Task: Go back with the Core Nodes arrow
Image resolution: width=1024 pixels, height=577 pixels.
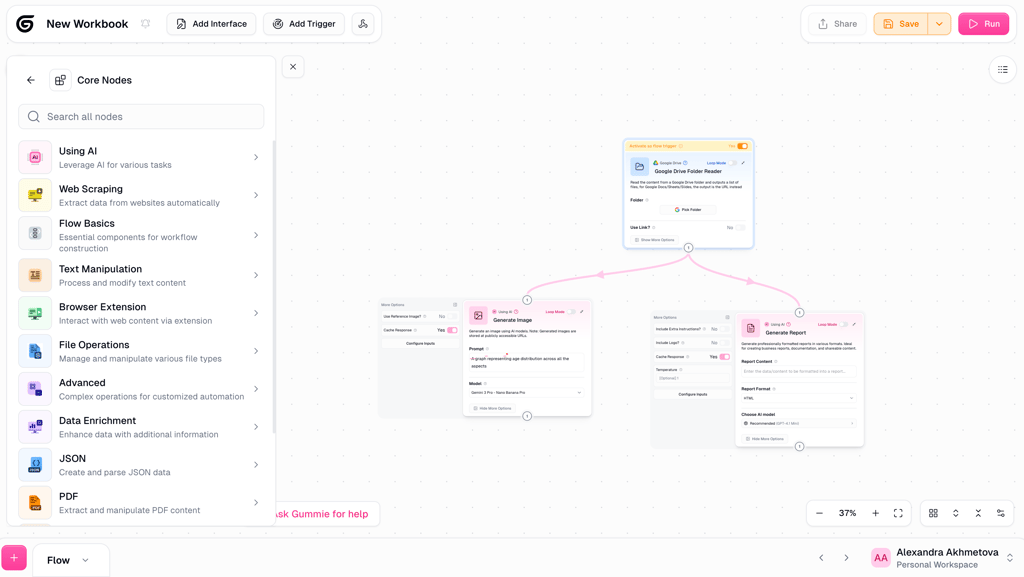Action: tap(31, 80)
